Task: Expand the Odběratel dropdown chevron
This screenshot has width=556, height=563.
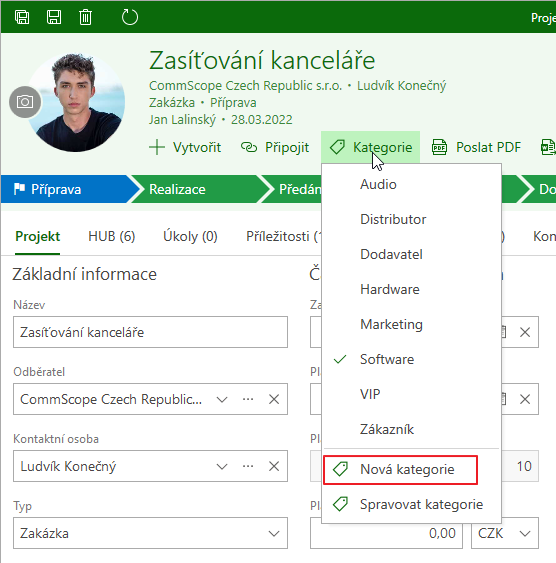Action: [222, 399]
